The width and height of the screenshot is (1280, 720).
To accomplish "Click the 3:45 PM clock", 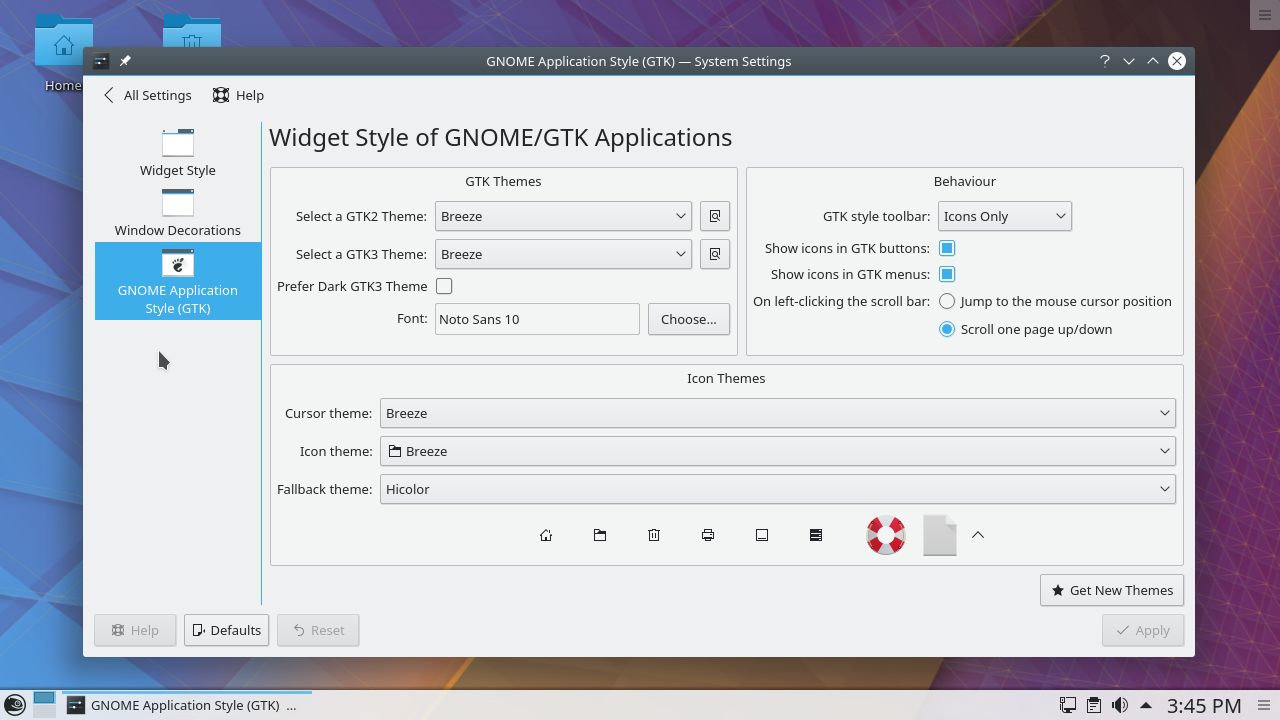I will pyautogui.click(x=1204, y=705).
